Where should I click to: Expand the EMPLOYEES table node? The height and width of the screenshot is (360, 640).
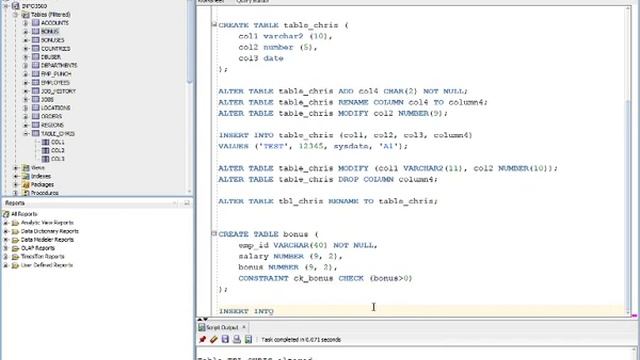26,82
